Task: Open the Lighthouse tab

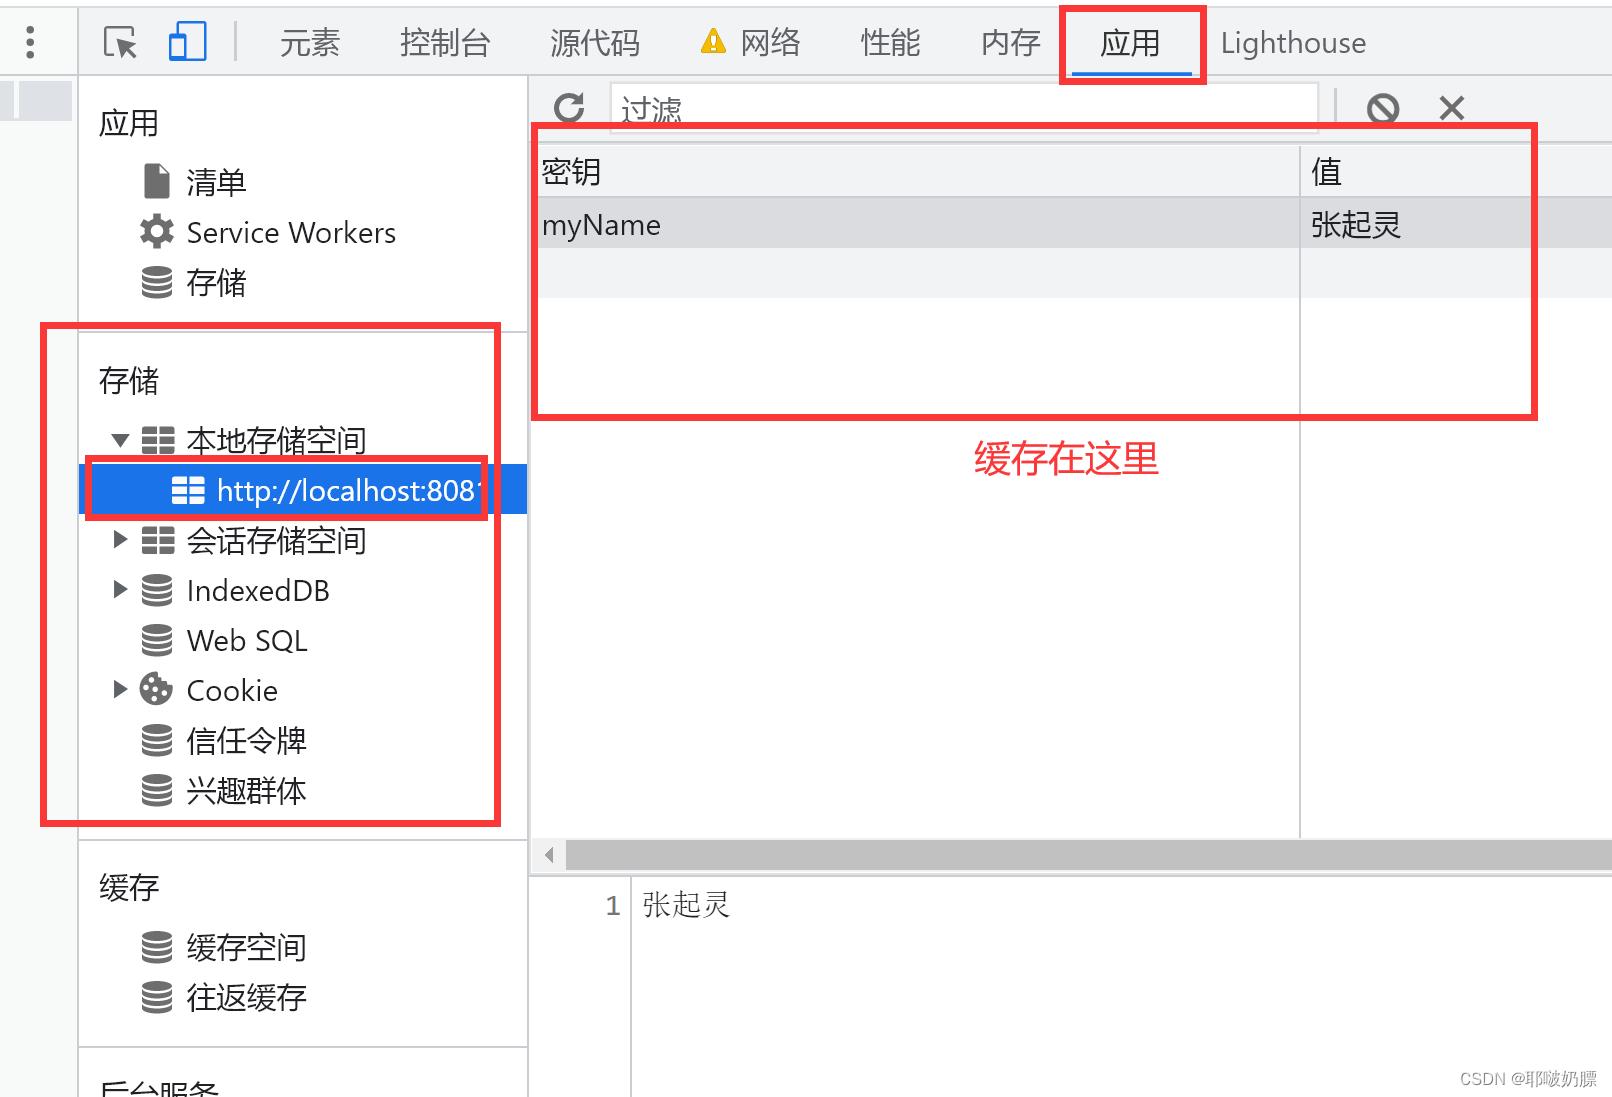Action: (1293, 43)
